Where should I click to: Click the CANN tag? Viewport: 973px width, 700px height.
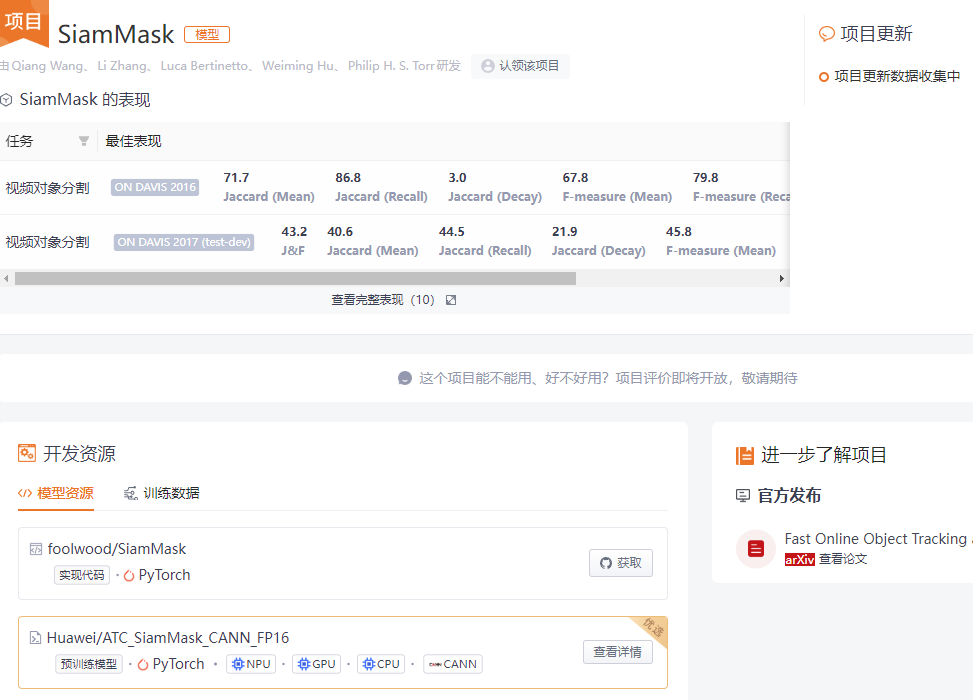click(453, 664)
